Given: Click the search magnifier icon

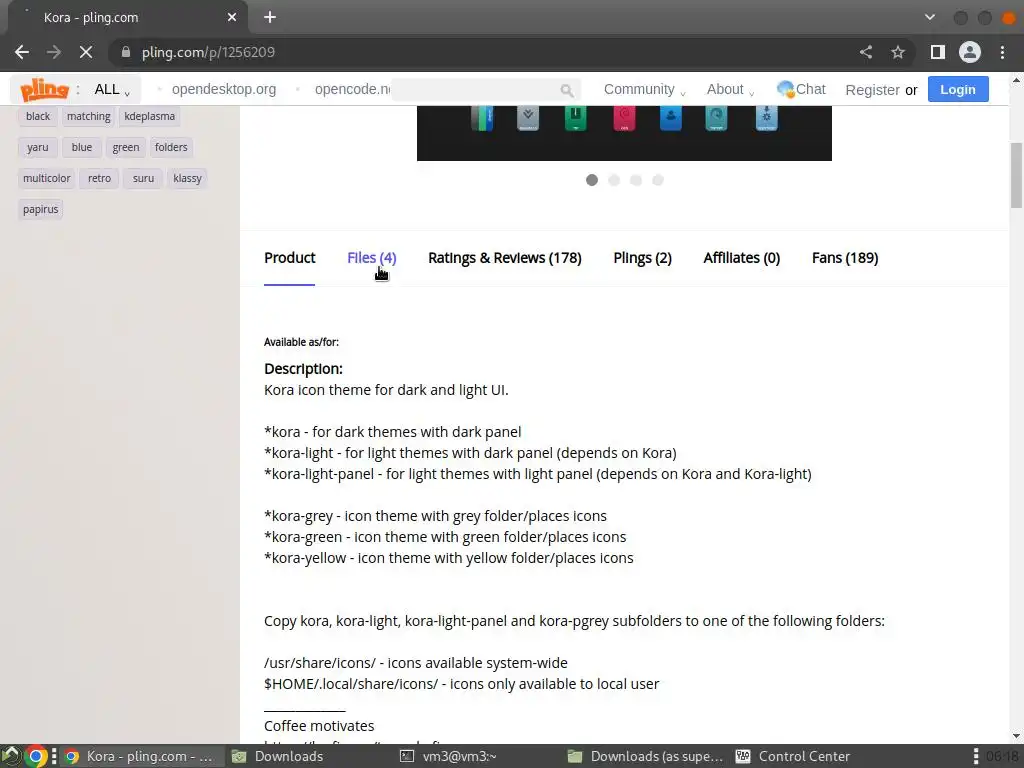Looking at the screenshot, I should coord(567,90).
